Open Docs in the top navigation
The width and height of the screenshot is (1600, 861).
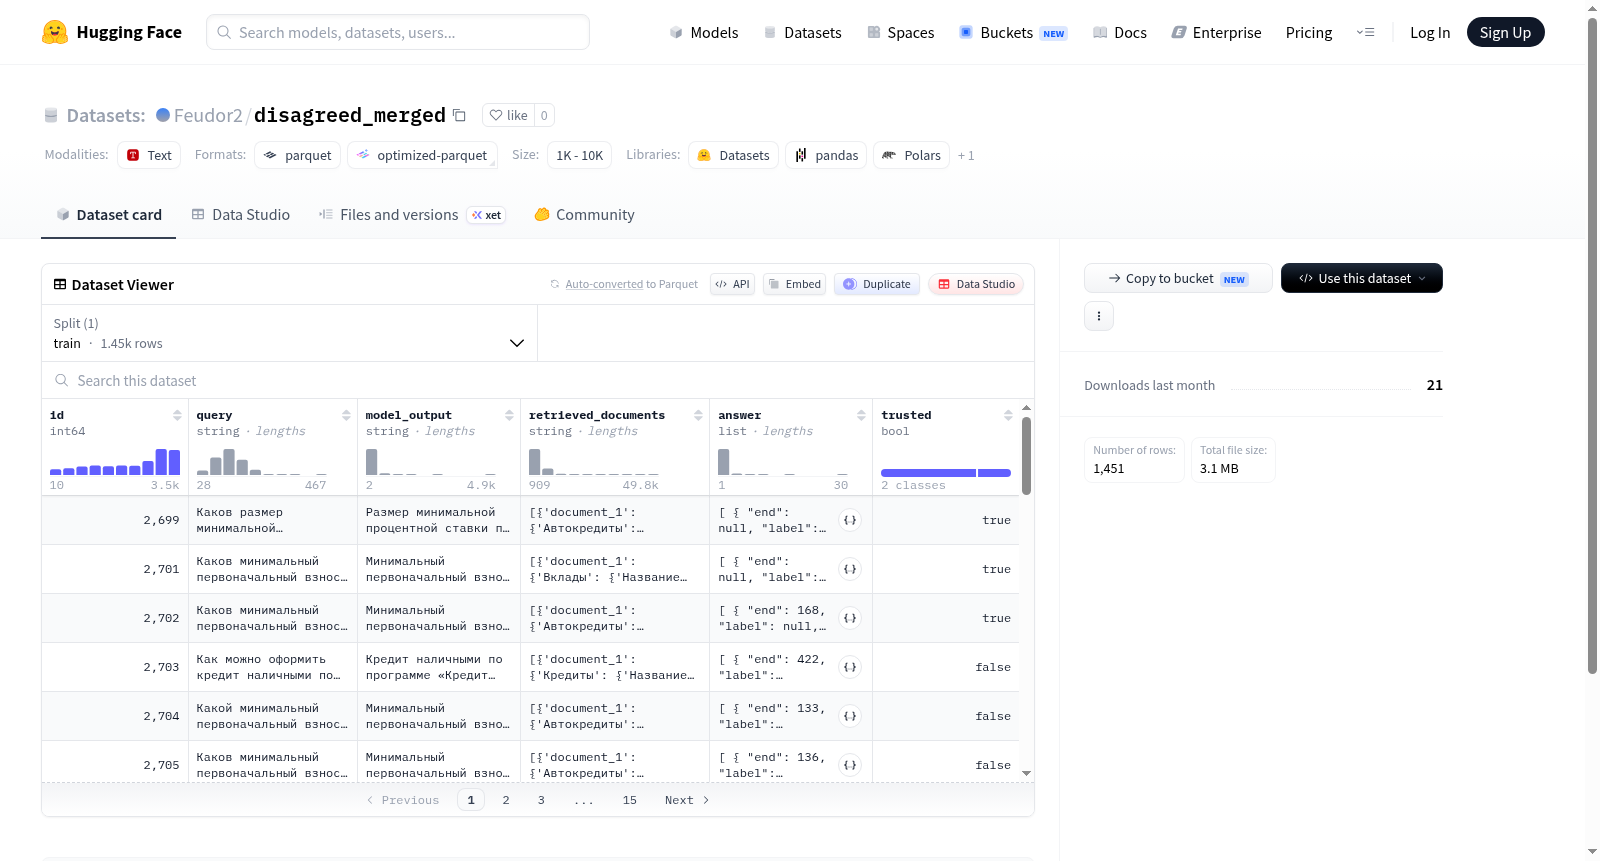pyautogui.click(x=1120, y=33)
